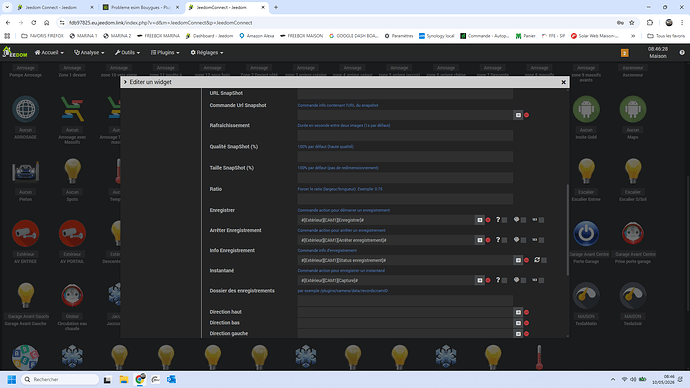Select the AV ENTREE camera widget

(x=26, y=233)
